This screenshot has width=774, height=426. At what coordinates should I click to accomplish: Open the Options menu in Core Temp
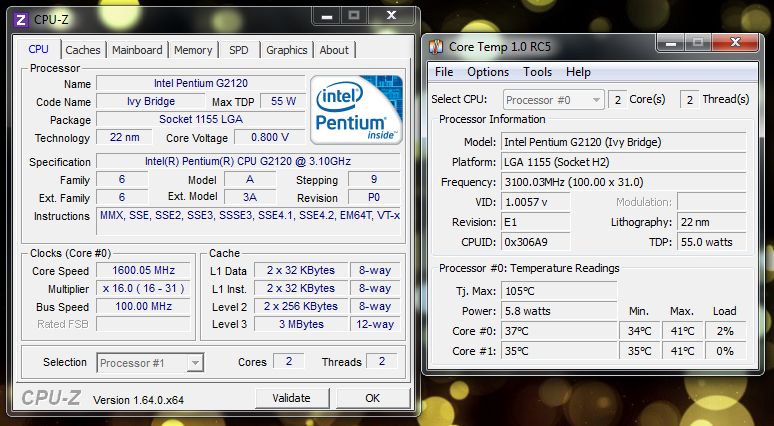[488, 72]
